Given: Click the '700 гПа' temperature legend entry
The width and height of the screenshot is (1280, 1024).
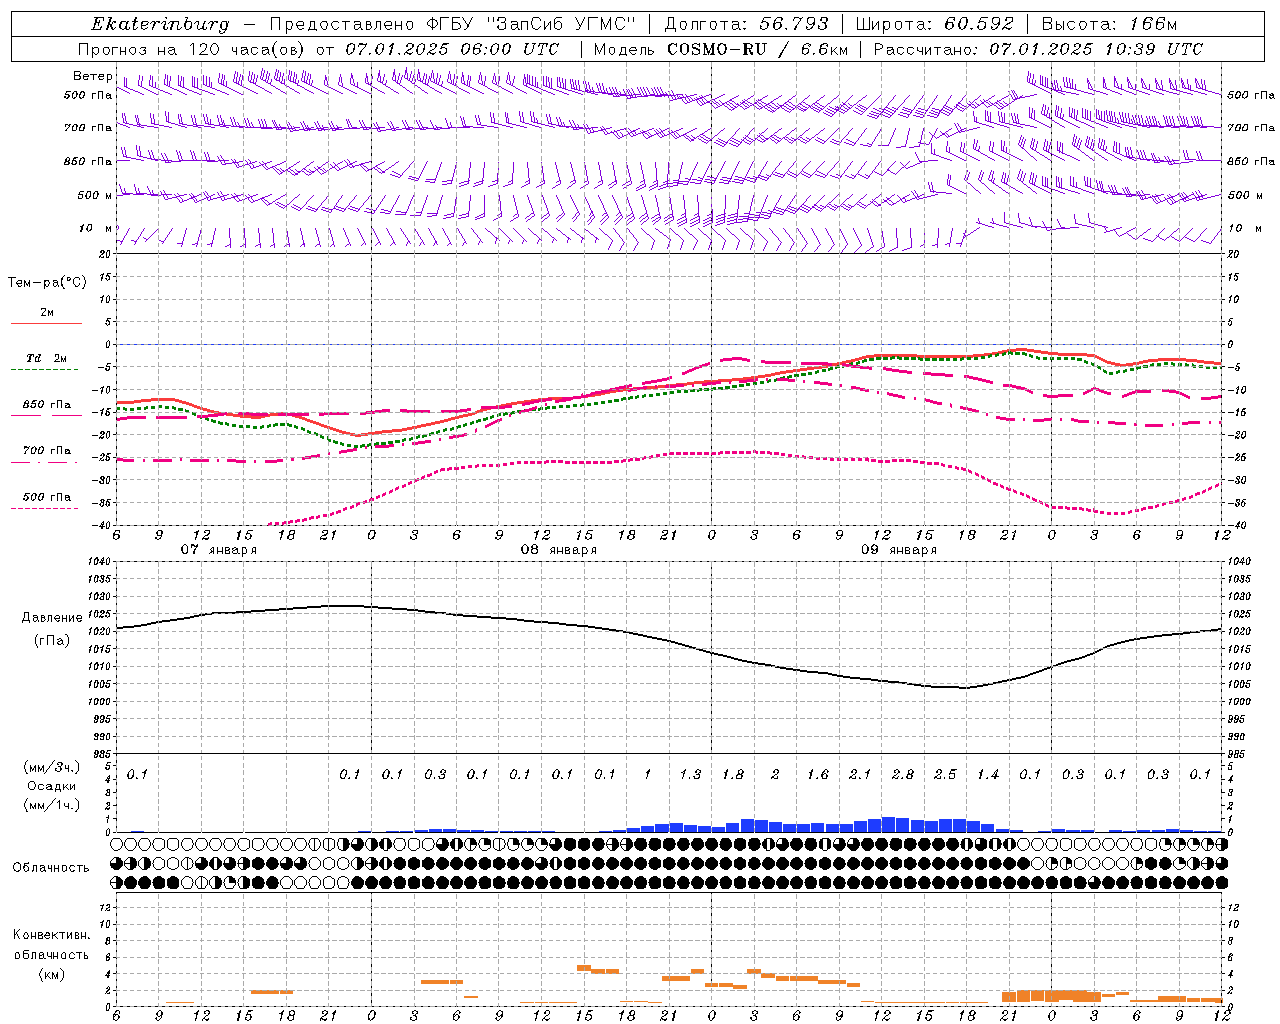Looking at the screenshot, I should (x=46, y=450).
